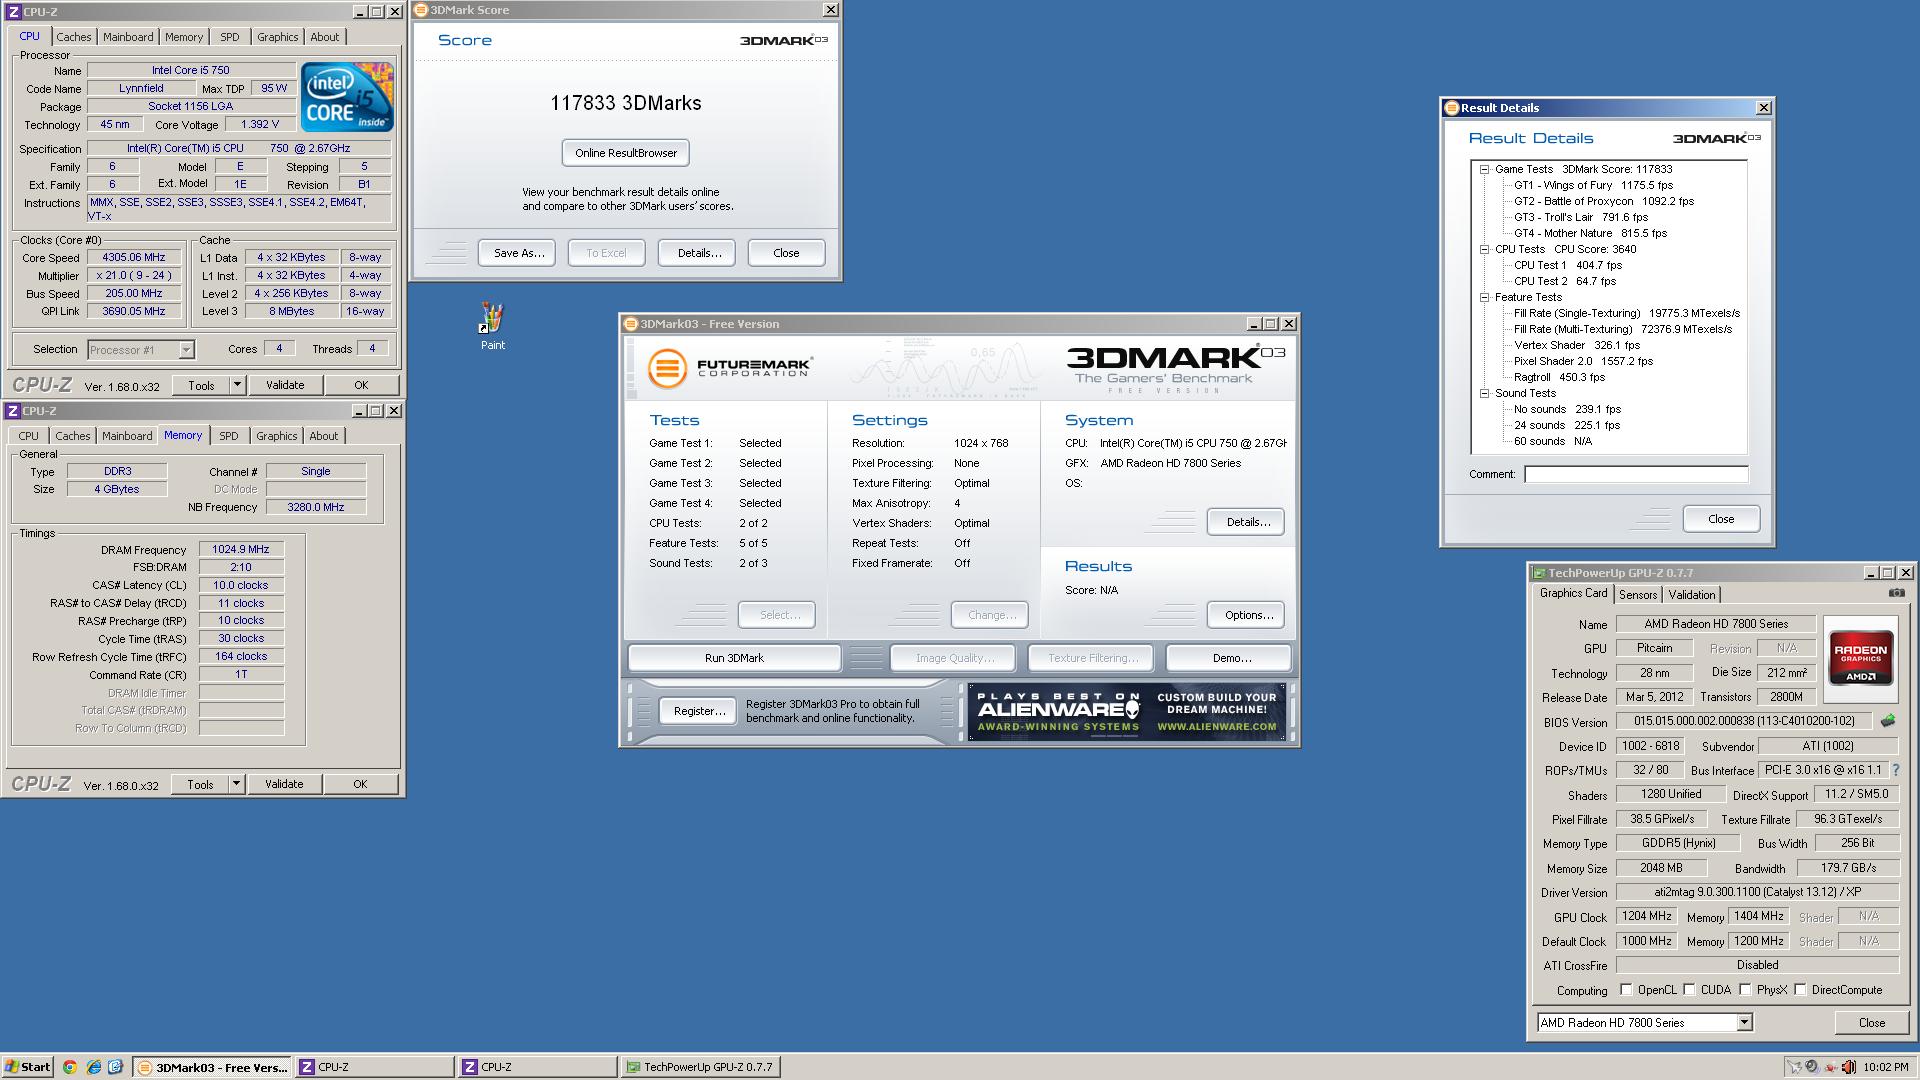Click the Core Speed 4305.06 MHz value
The width and height of the screenshot is (1920, 1080).
coord(134,257)
